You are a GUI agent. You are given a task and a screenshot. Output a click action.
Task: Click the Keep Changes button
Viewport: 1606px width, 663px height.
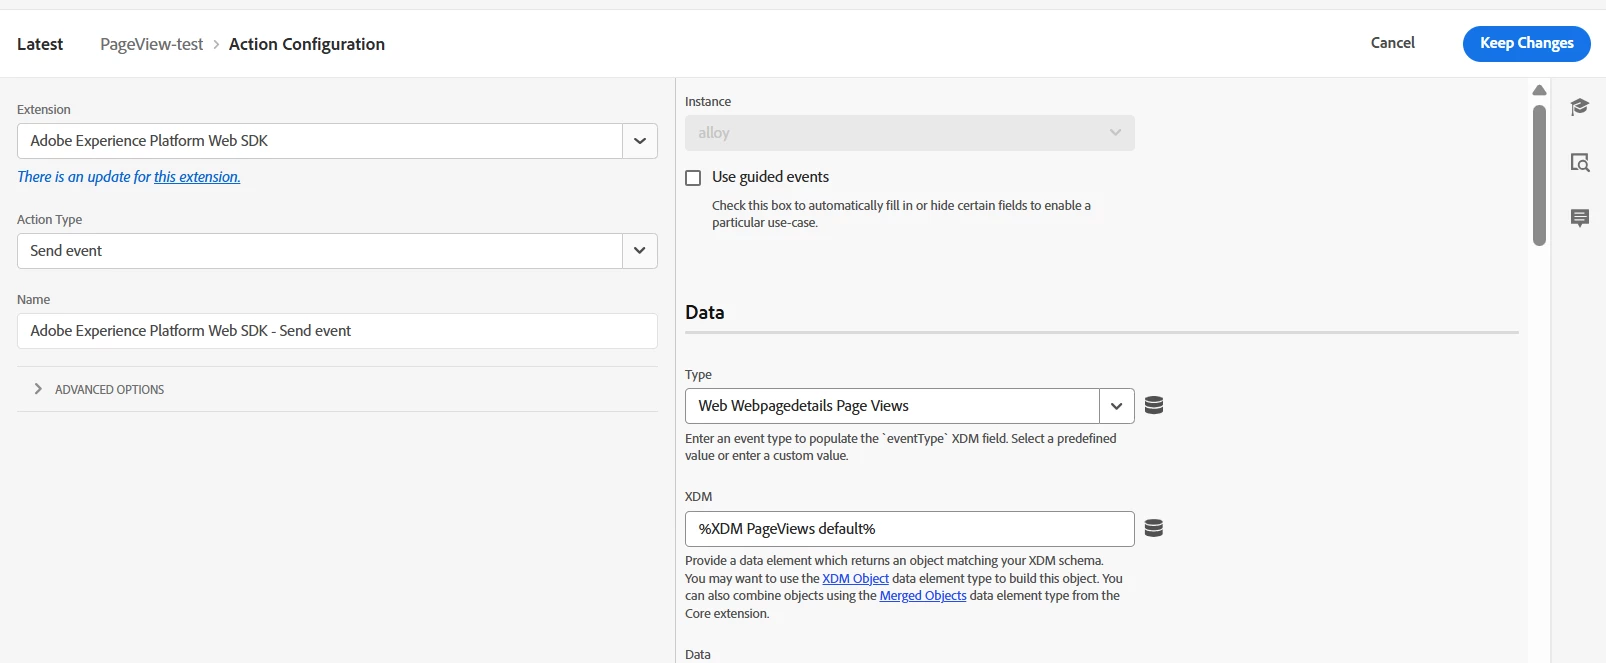tap(1526, 43)
